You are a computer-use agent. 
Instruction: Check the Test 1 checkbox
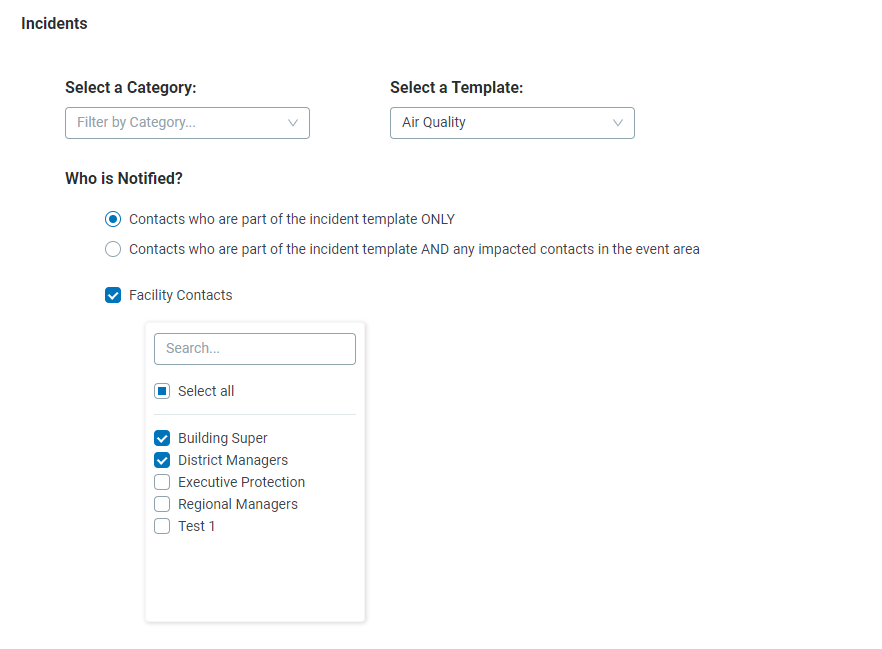(x=162, y=526)
